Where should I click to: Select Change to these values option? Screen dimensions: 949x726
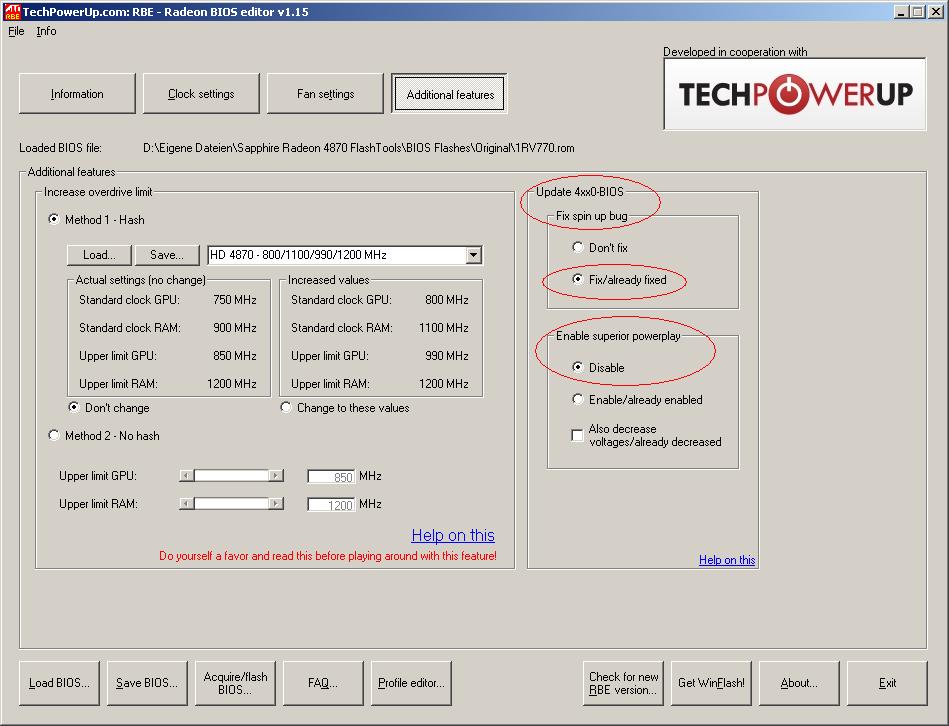286,407
